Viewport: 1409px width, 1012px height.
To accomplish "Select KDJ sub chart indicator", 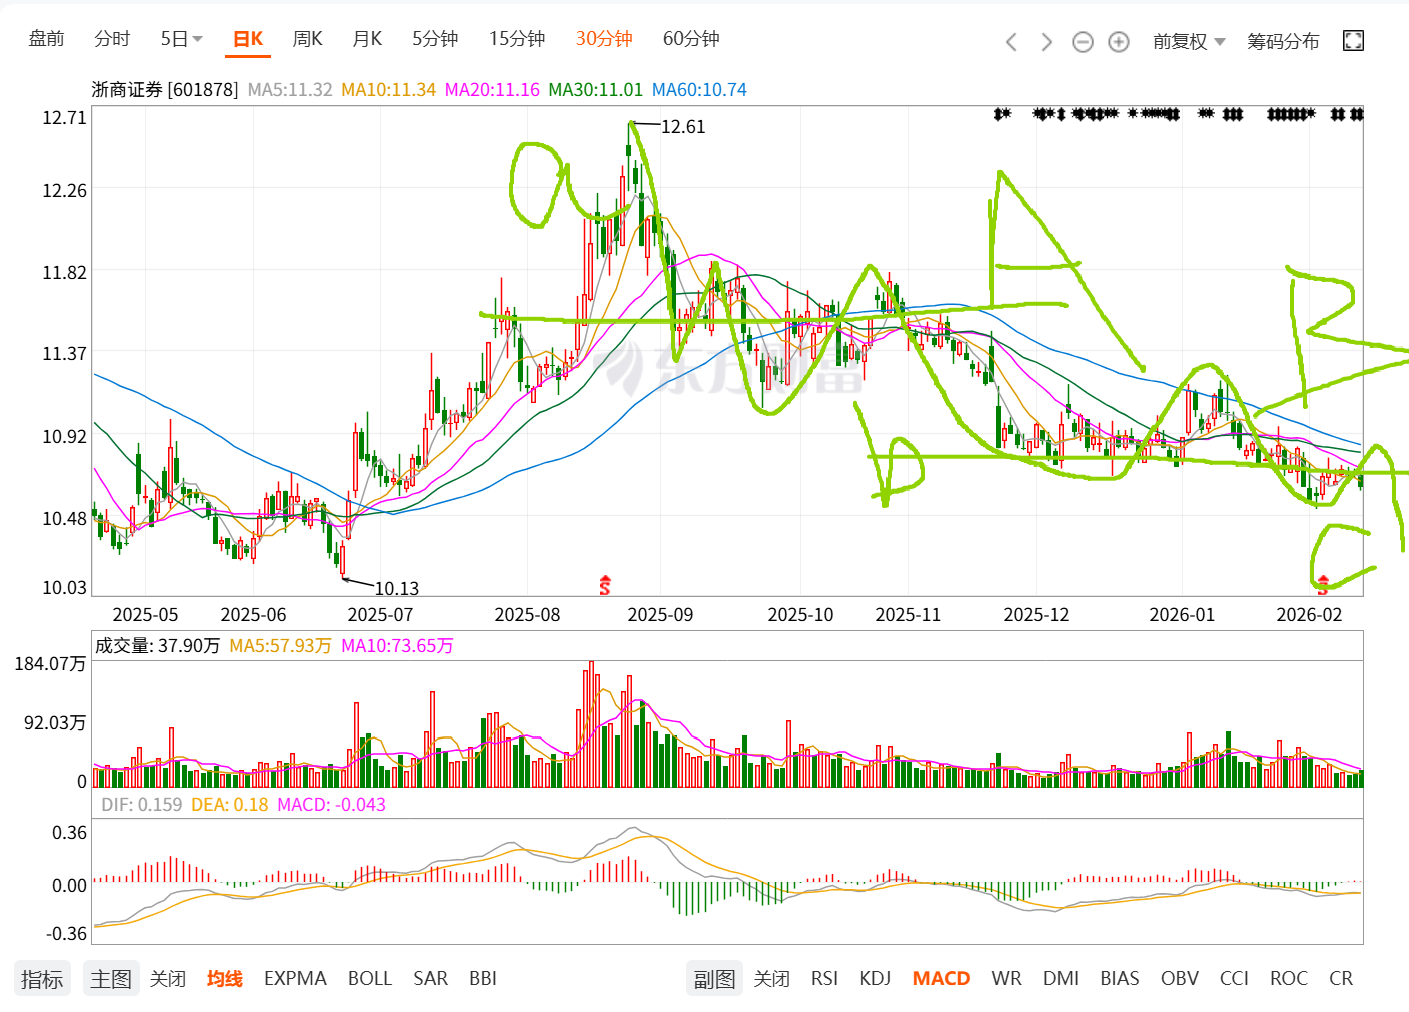I will tap(875, 979).
